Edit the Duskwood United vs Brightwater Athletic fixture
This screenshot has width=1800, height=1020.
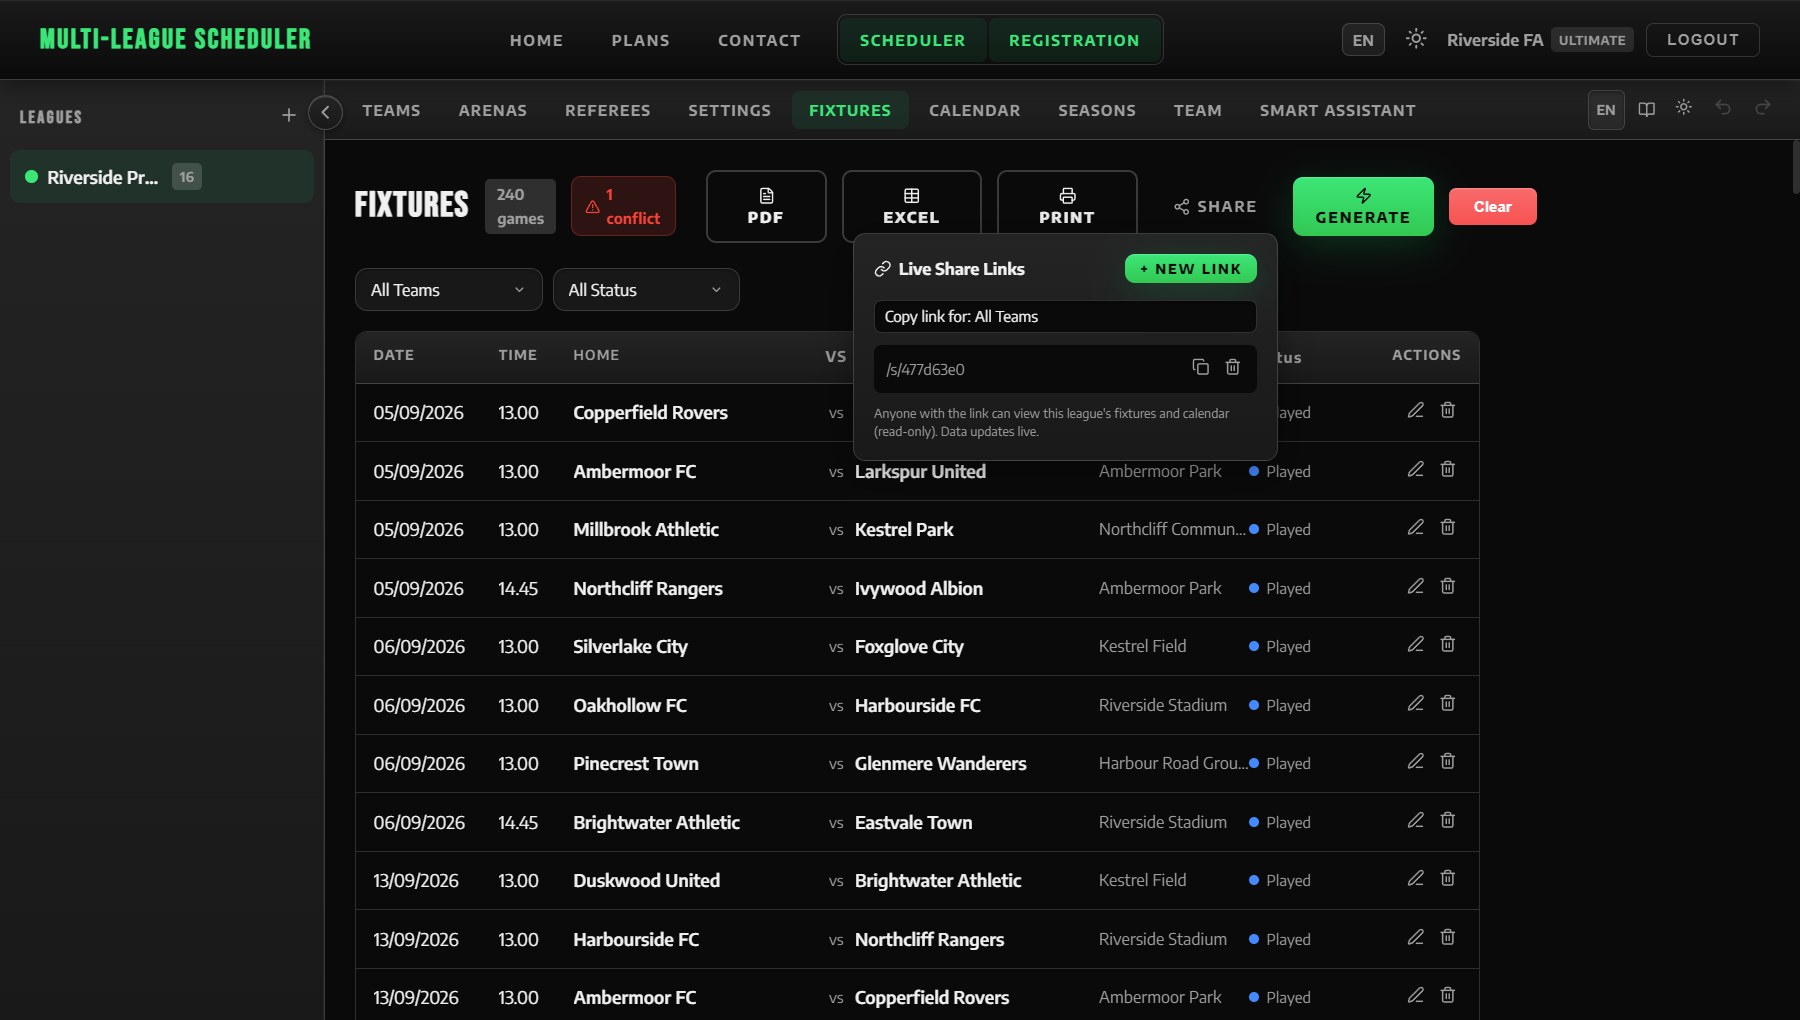pyautogui.click(x=1415, y=879)
